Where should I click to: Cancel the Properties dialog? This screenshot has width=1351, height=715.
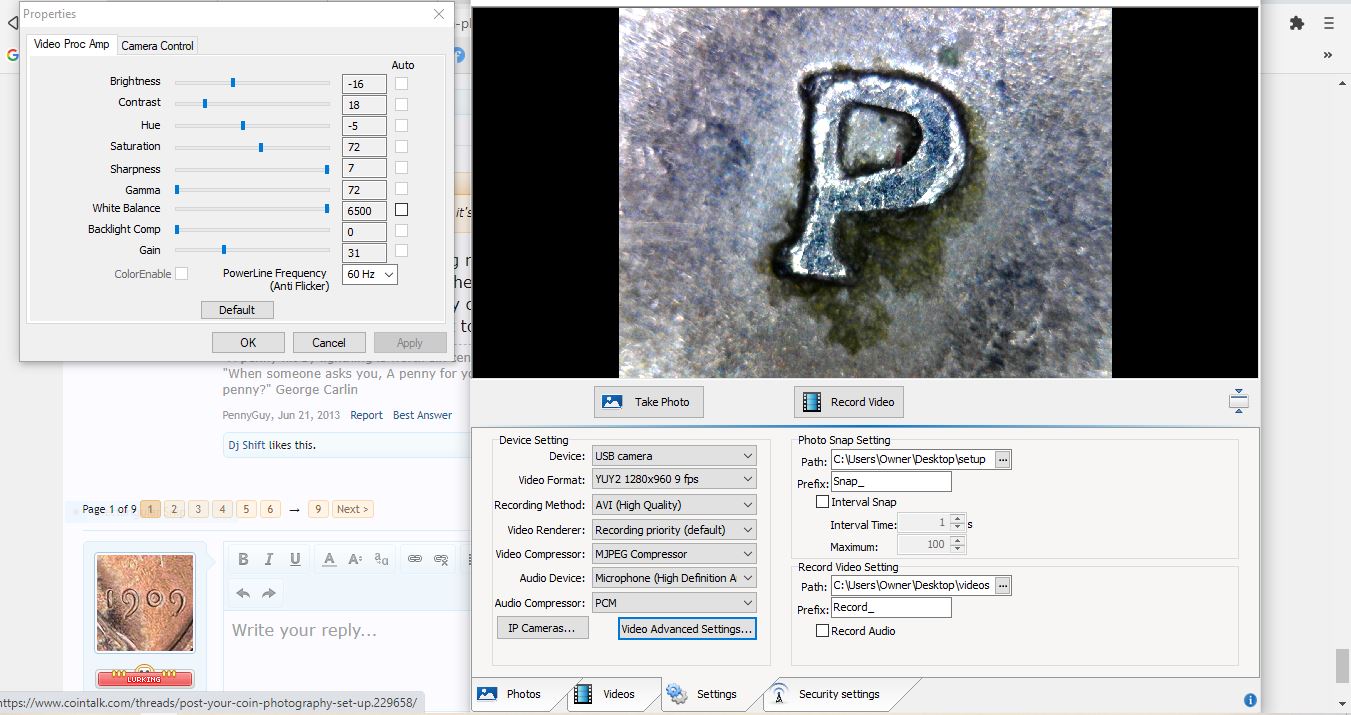coord(329,342)
